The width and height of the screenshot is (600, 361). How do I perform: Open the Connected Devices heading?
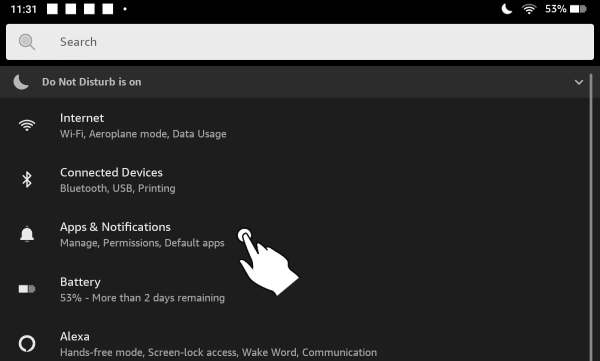coord(111,172)
